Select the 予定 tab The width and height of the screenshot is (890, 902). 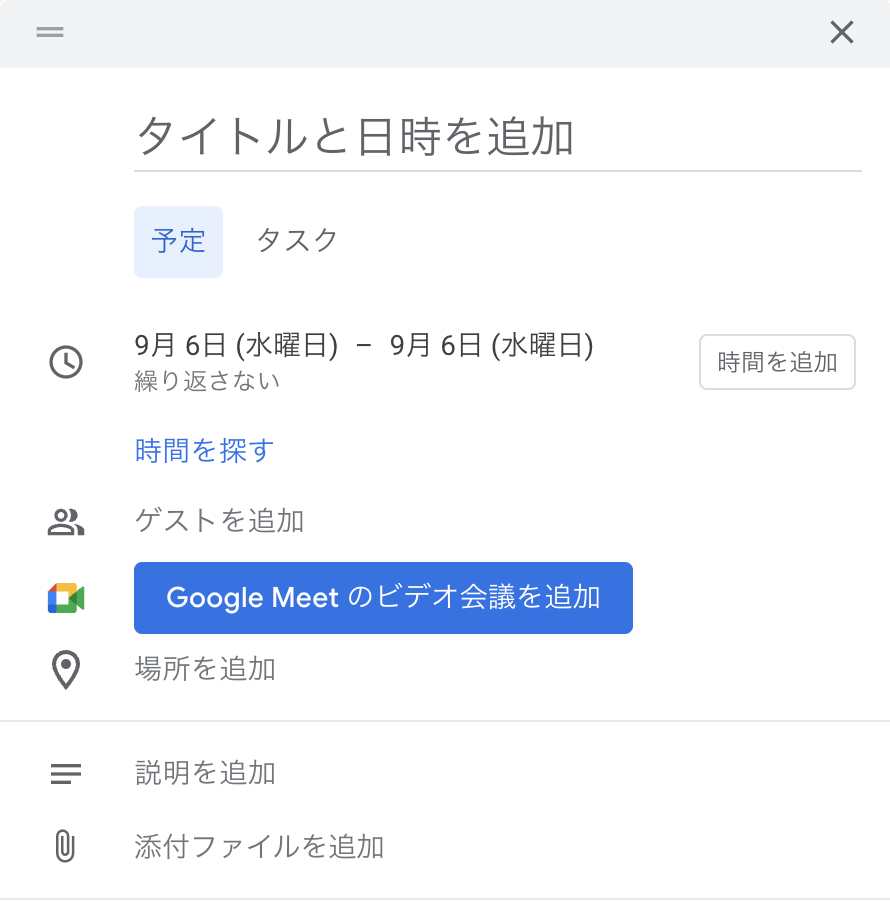pos(178,241)
